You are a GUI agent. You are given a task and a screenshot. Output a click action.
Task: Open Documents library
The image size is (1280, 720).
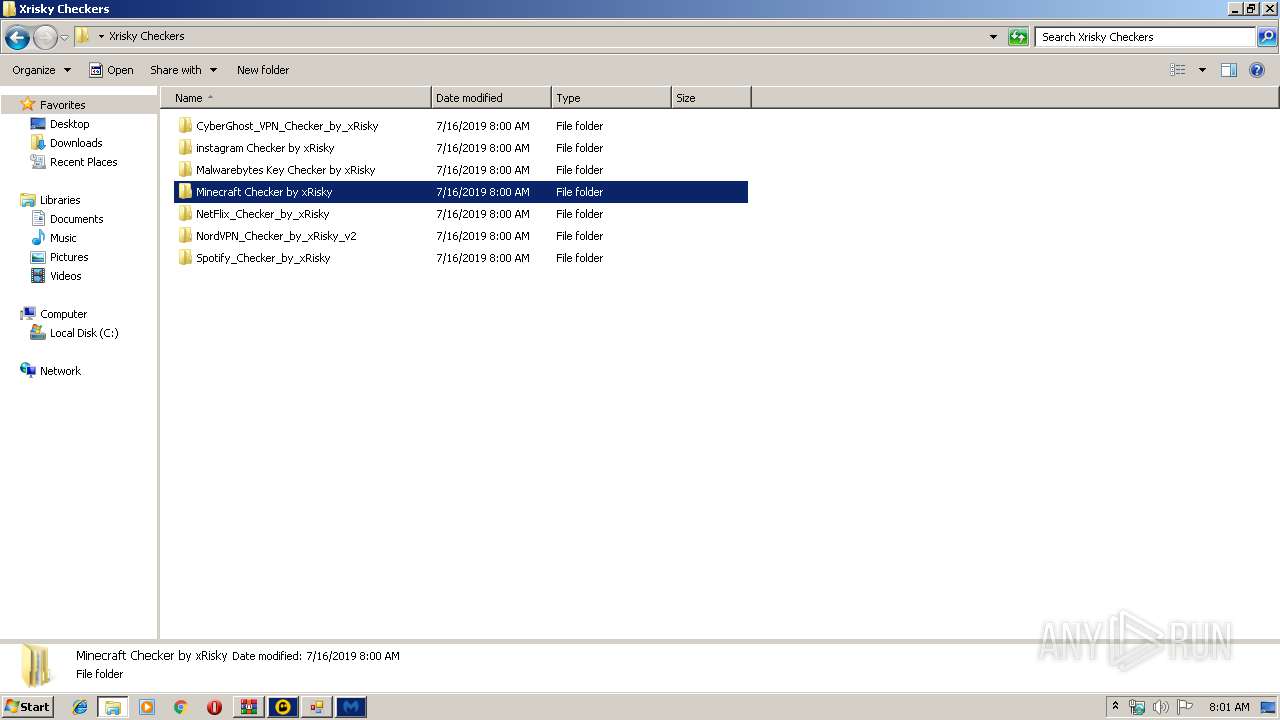tap(76, 219)
